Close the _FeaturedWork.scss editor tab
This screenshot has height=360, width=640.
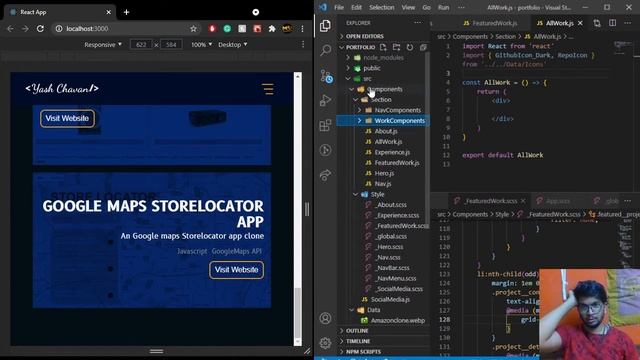[x=523, y=201]
